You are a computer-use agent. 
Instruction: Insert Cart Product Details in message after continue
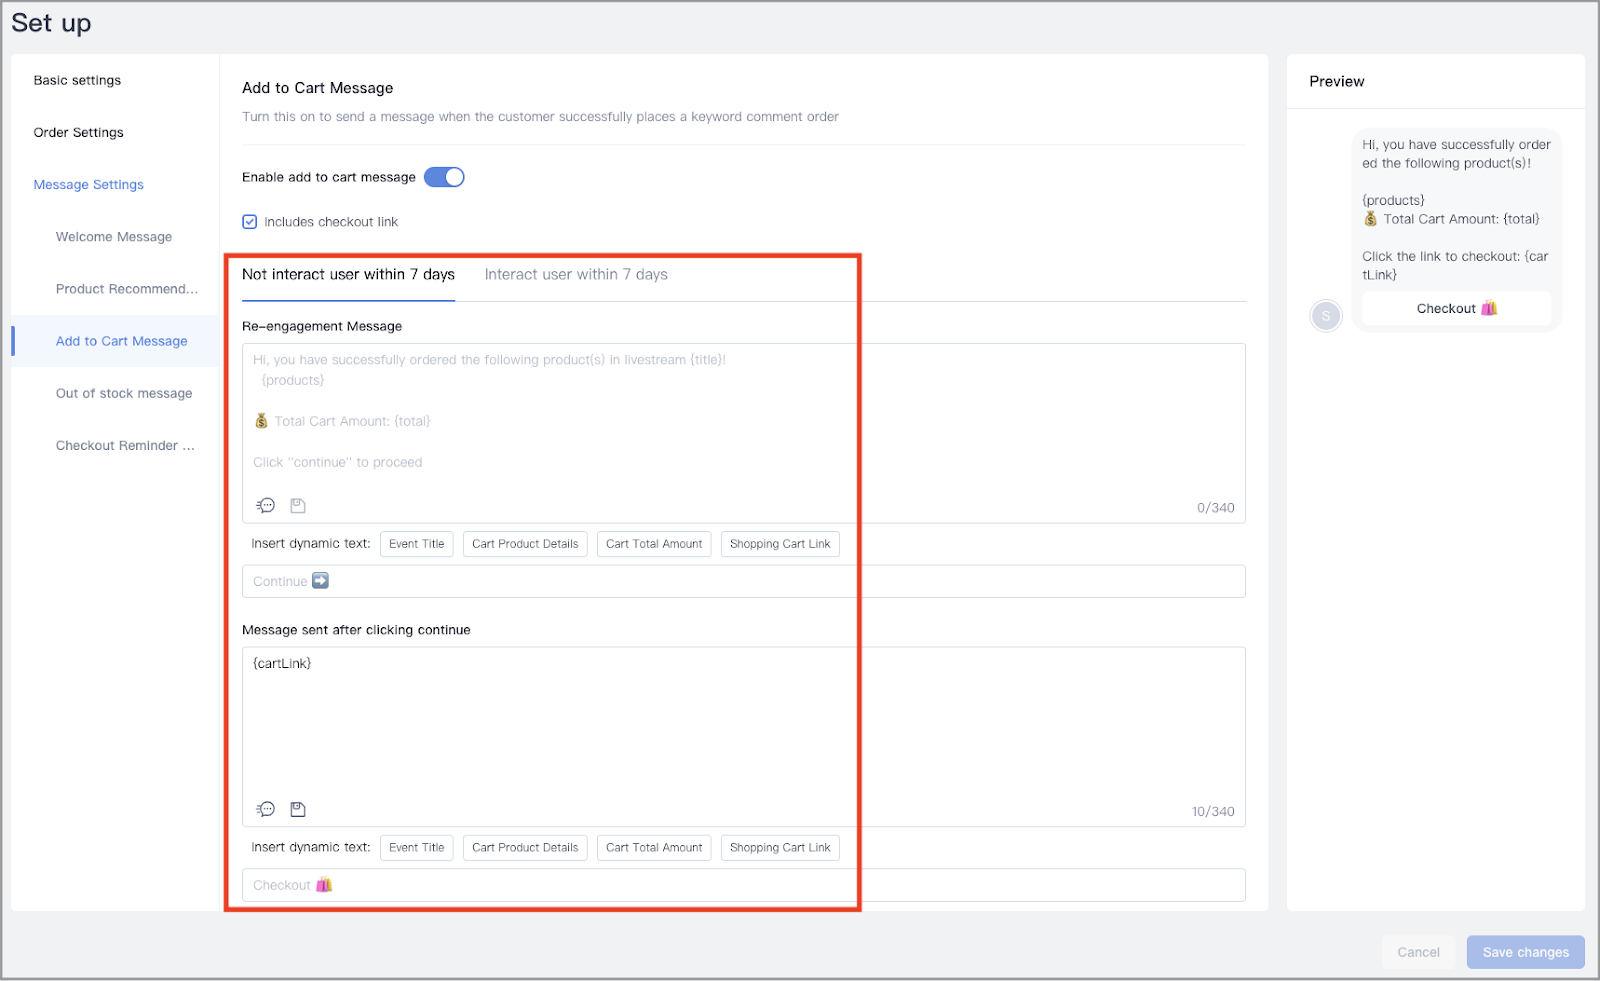click(x=525, y=848)
